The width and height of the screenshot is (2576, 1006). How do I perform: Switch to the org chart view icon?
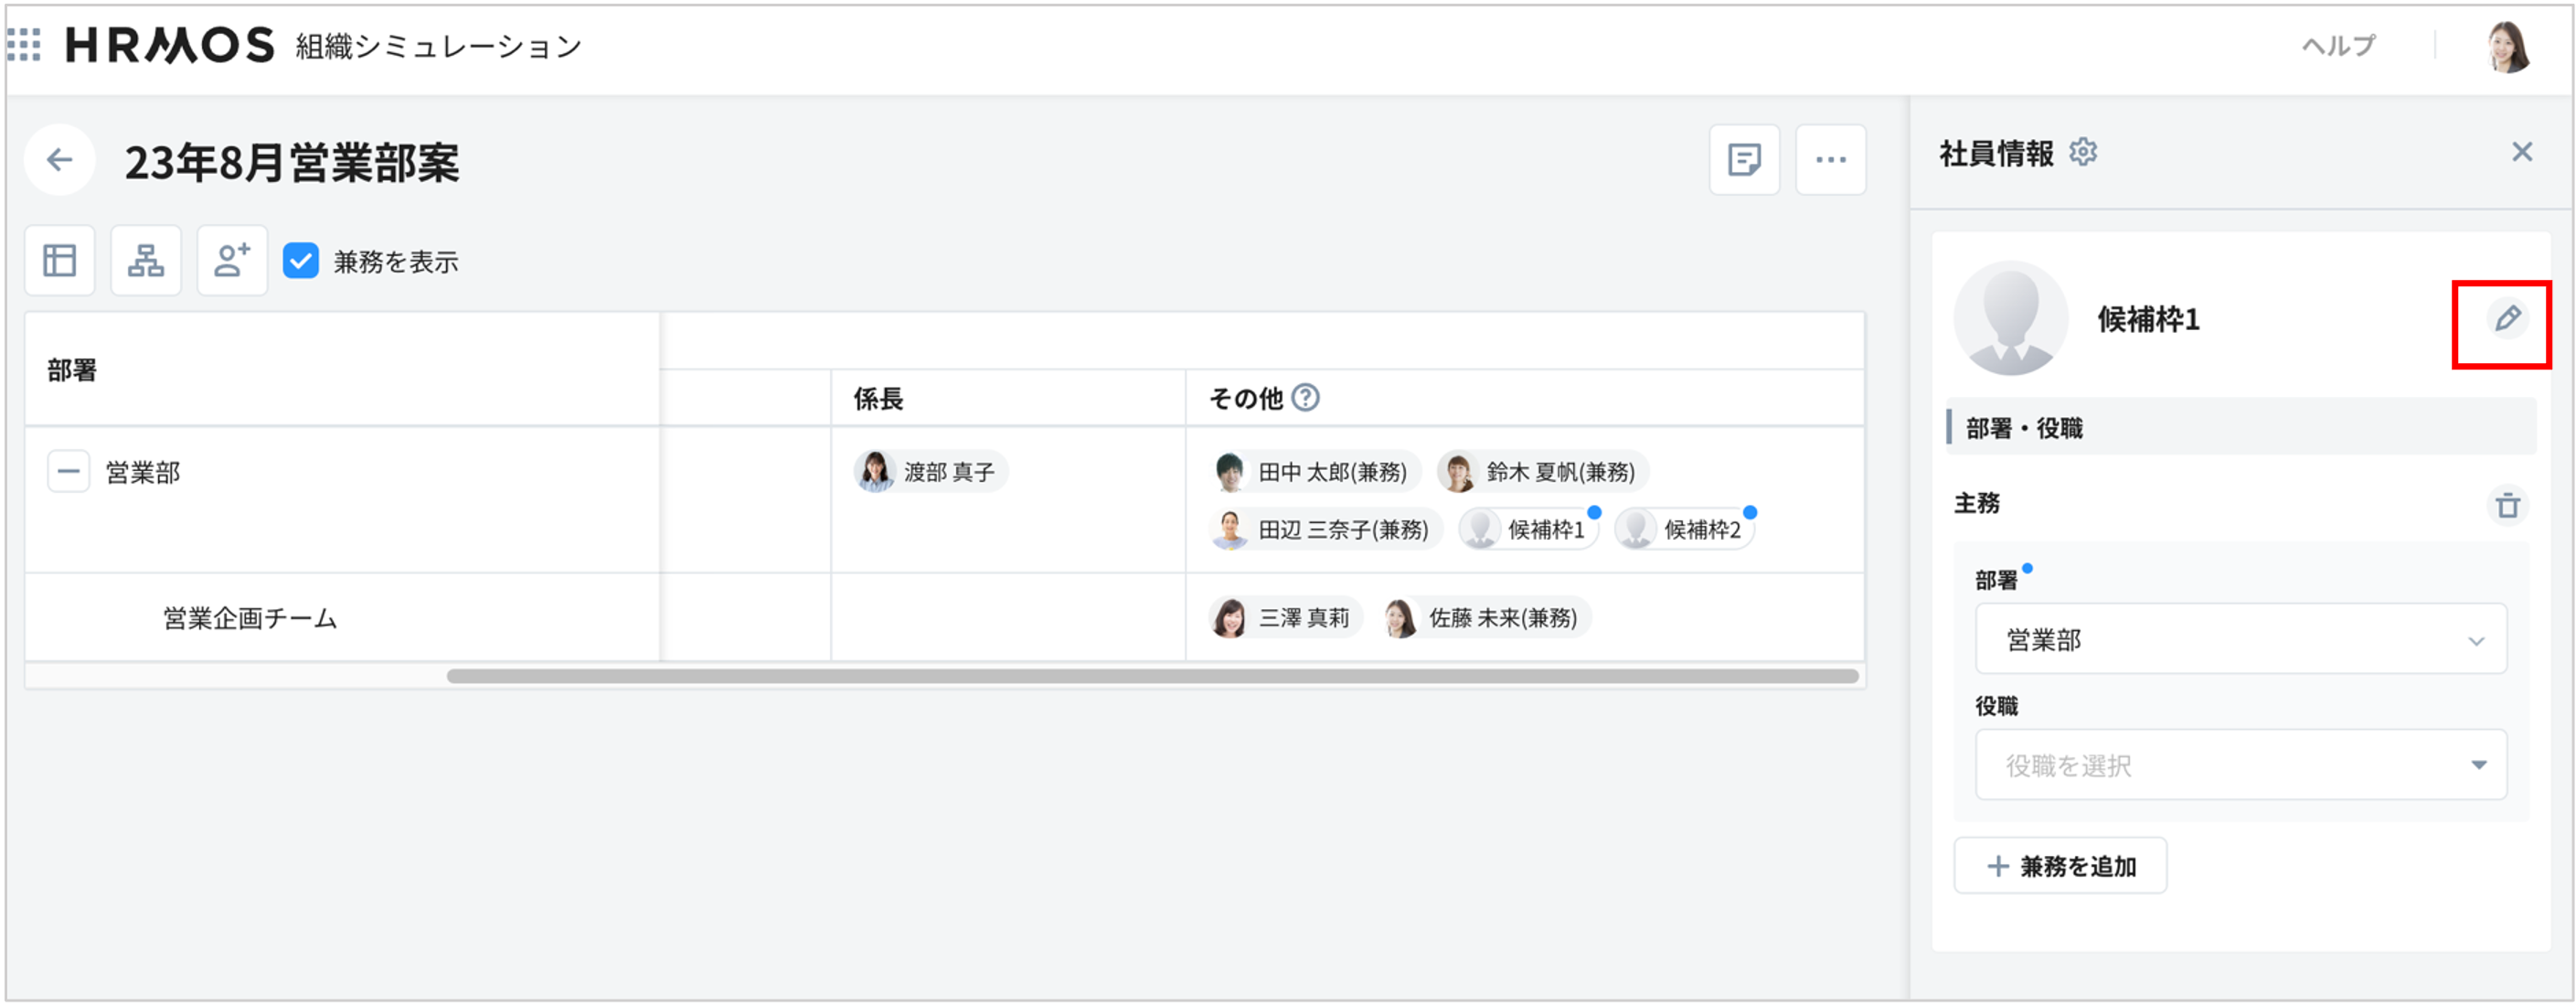point(145,260)
